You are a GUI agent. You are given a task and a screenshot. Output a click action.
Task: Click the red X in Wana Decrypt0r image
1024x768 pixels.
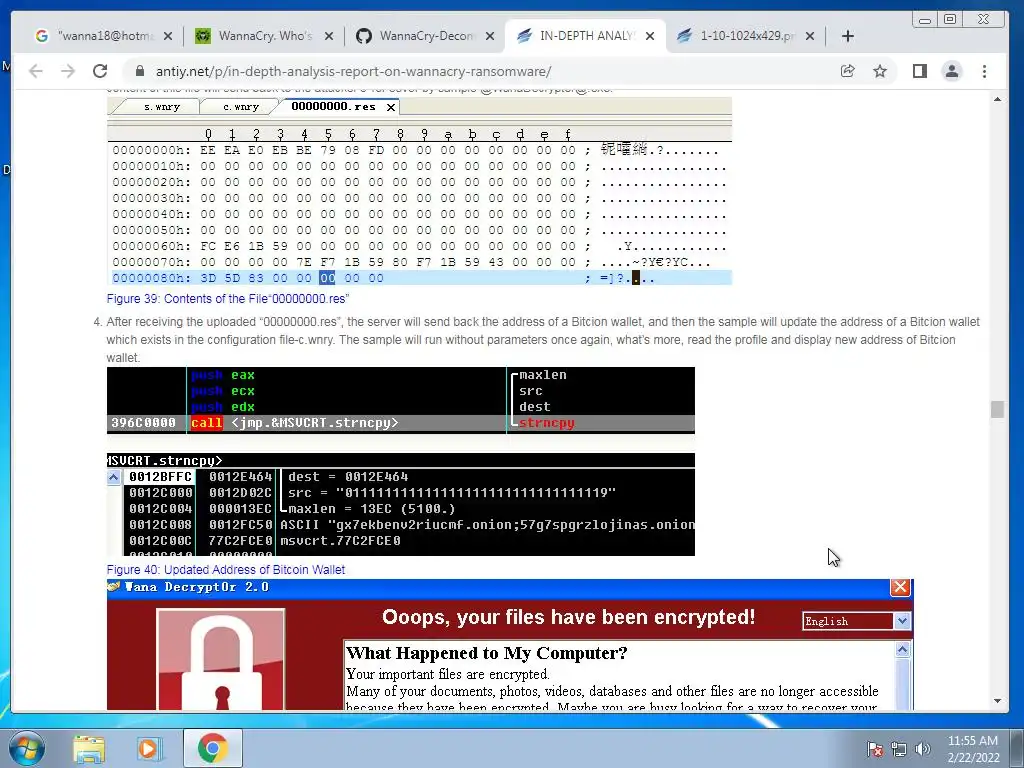pyautogui.click(x=901, y=587)
